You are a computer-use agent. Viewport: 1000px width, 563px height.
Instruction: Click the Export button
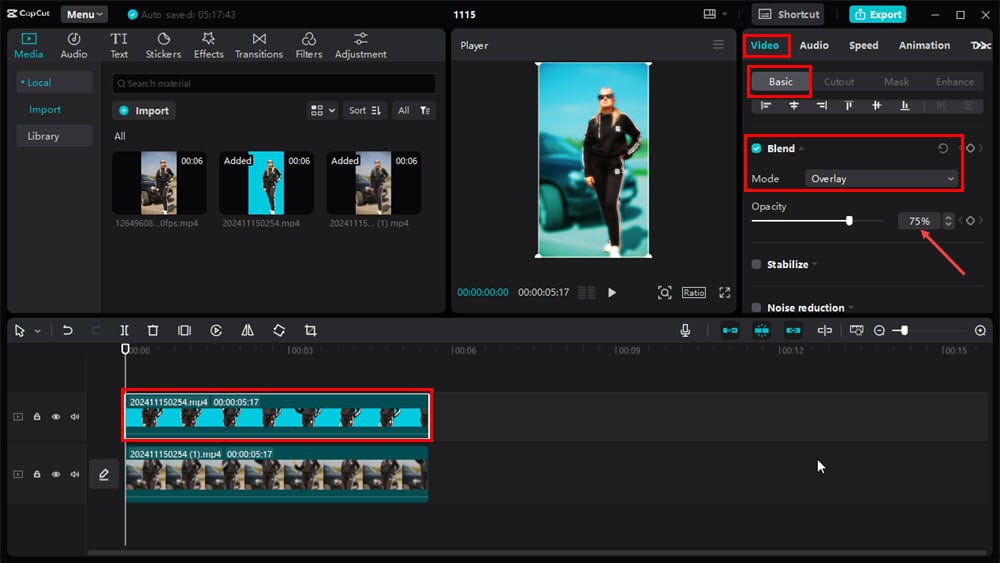coord(877,15)
